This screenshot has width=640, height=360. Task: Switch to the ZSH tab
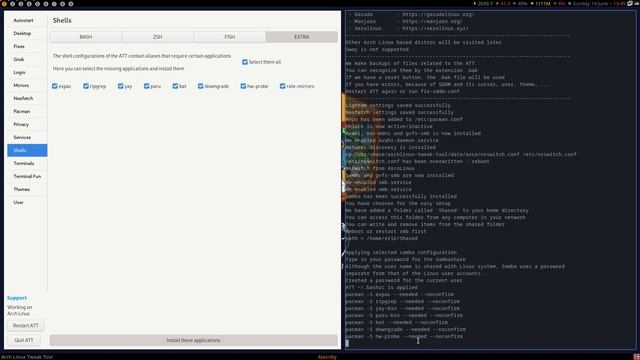(158, 37)
